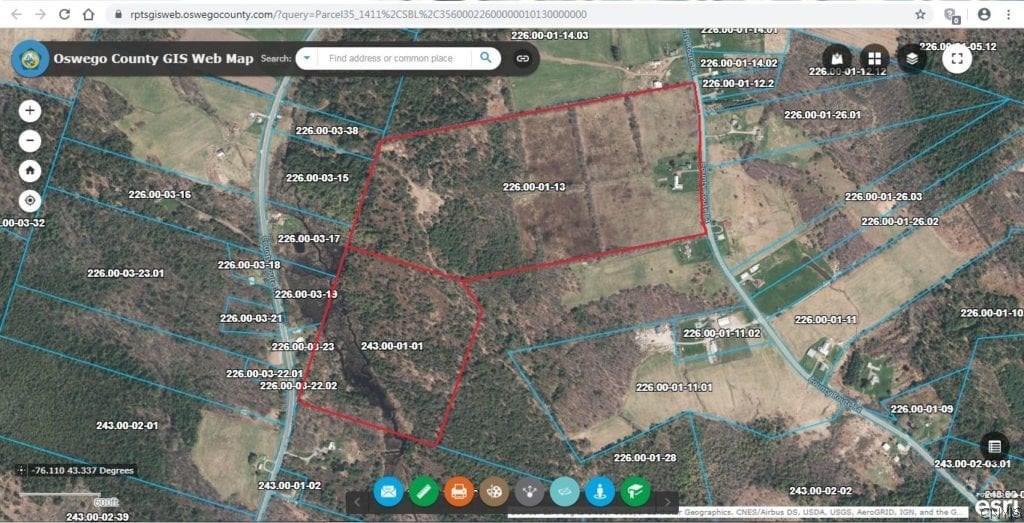Open the Basemap Gallery grid icon
Image resolution: width=1024 pixels, height=523 pixels.
pos(874,59)
